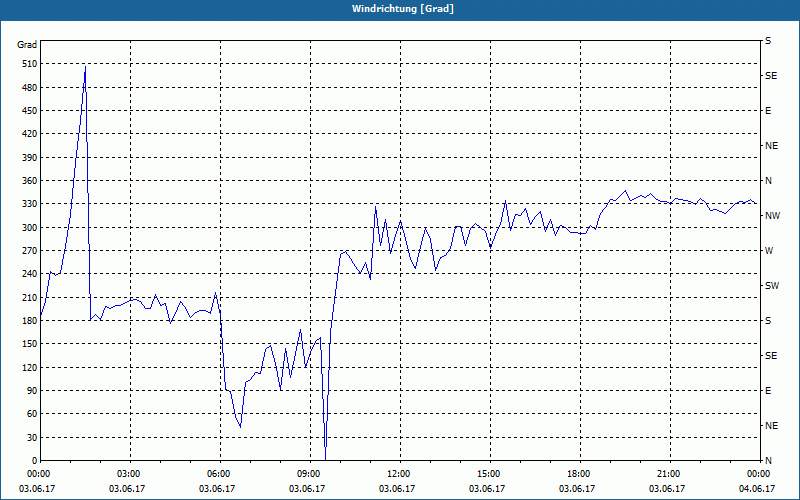Select the 18:00 time label

coord(577,474)
